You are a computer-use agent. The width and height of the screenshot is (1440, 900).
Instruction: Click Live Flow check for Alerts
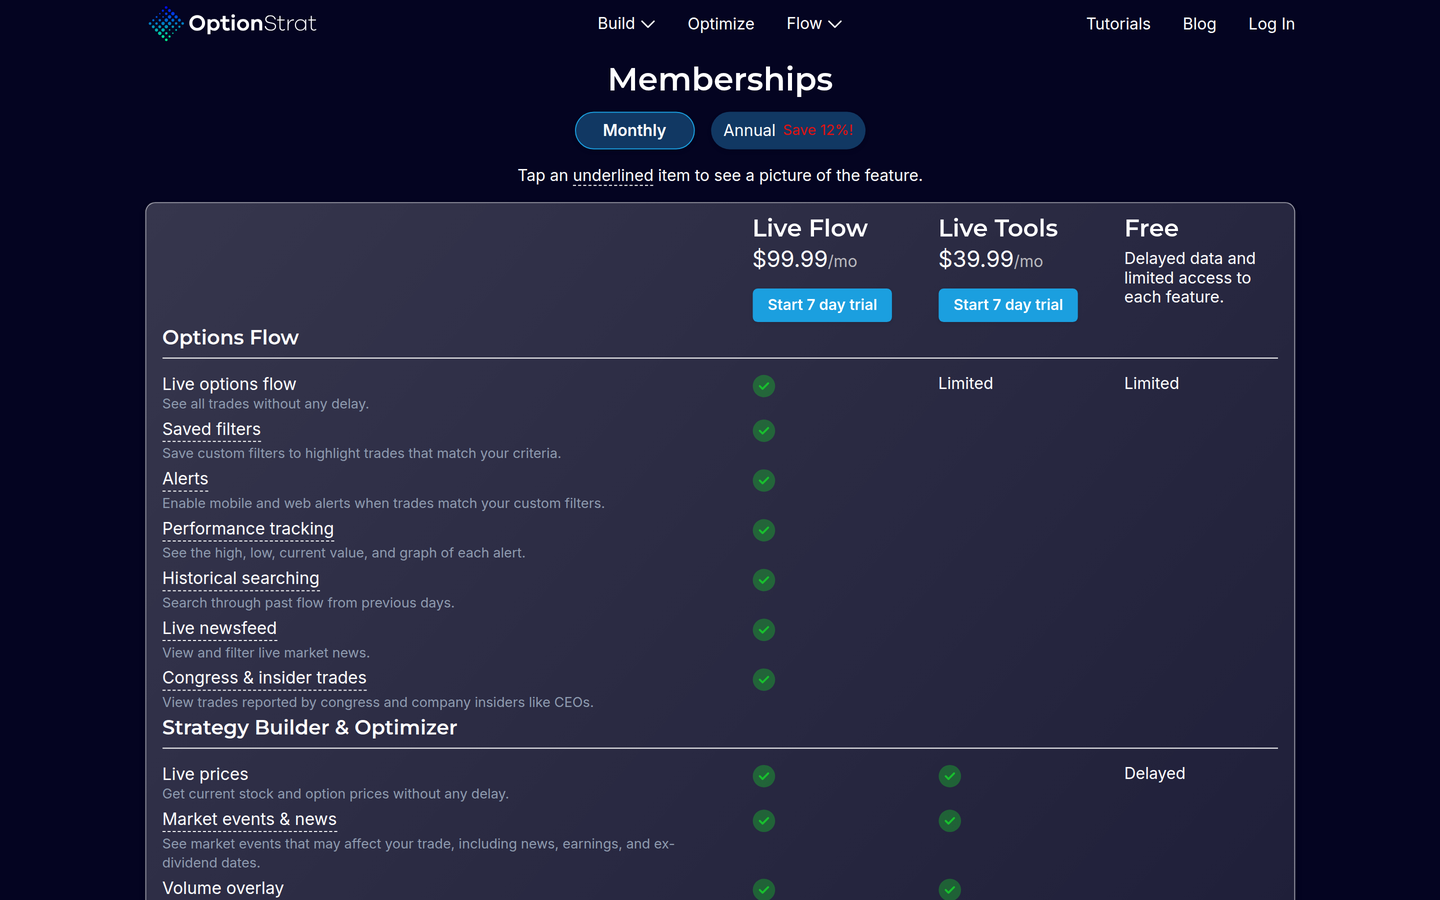[x=764, y=481]
